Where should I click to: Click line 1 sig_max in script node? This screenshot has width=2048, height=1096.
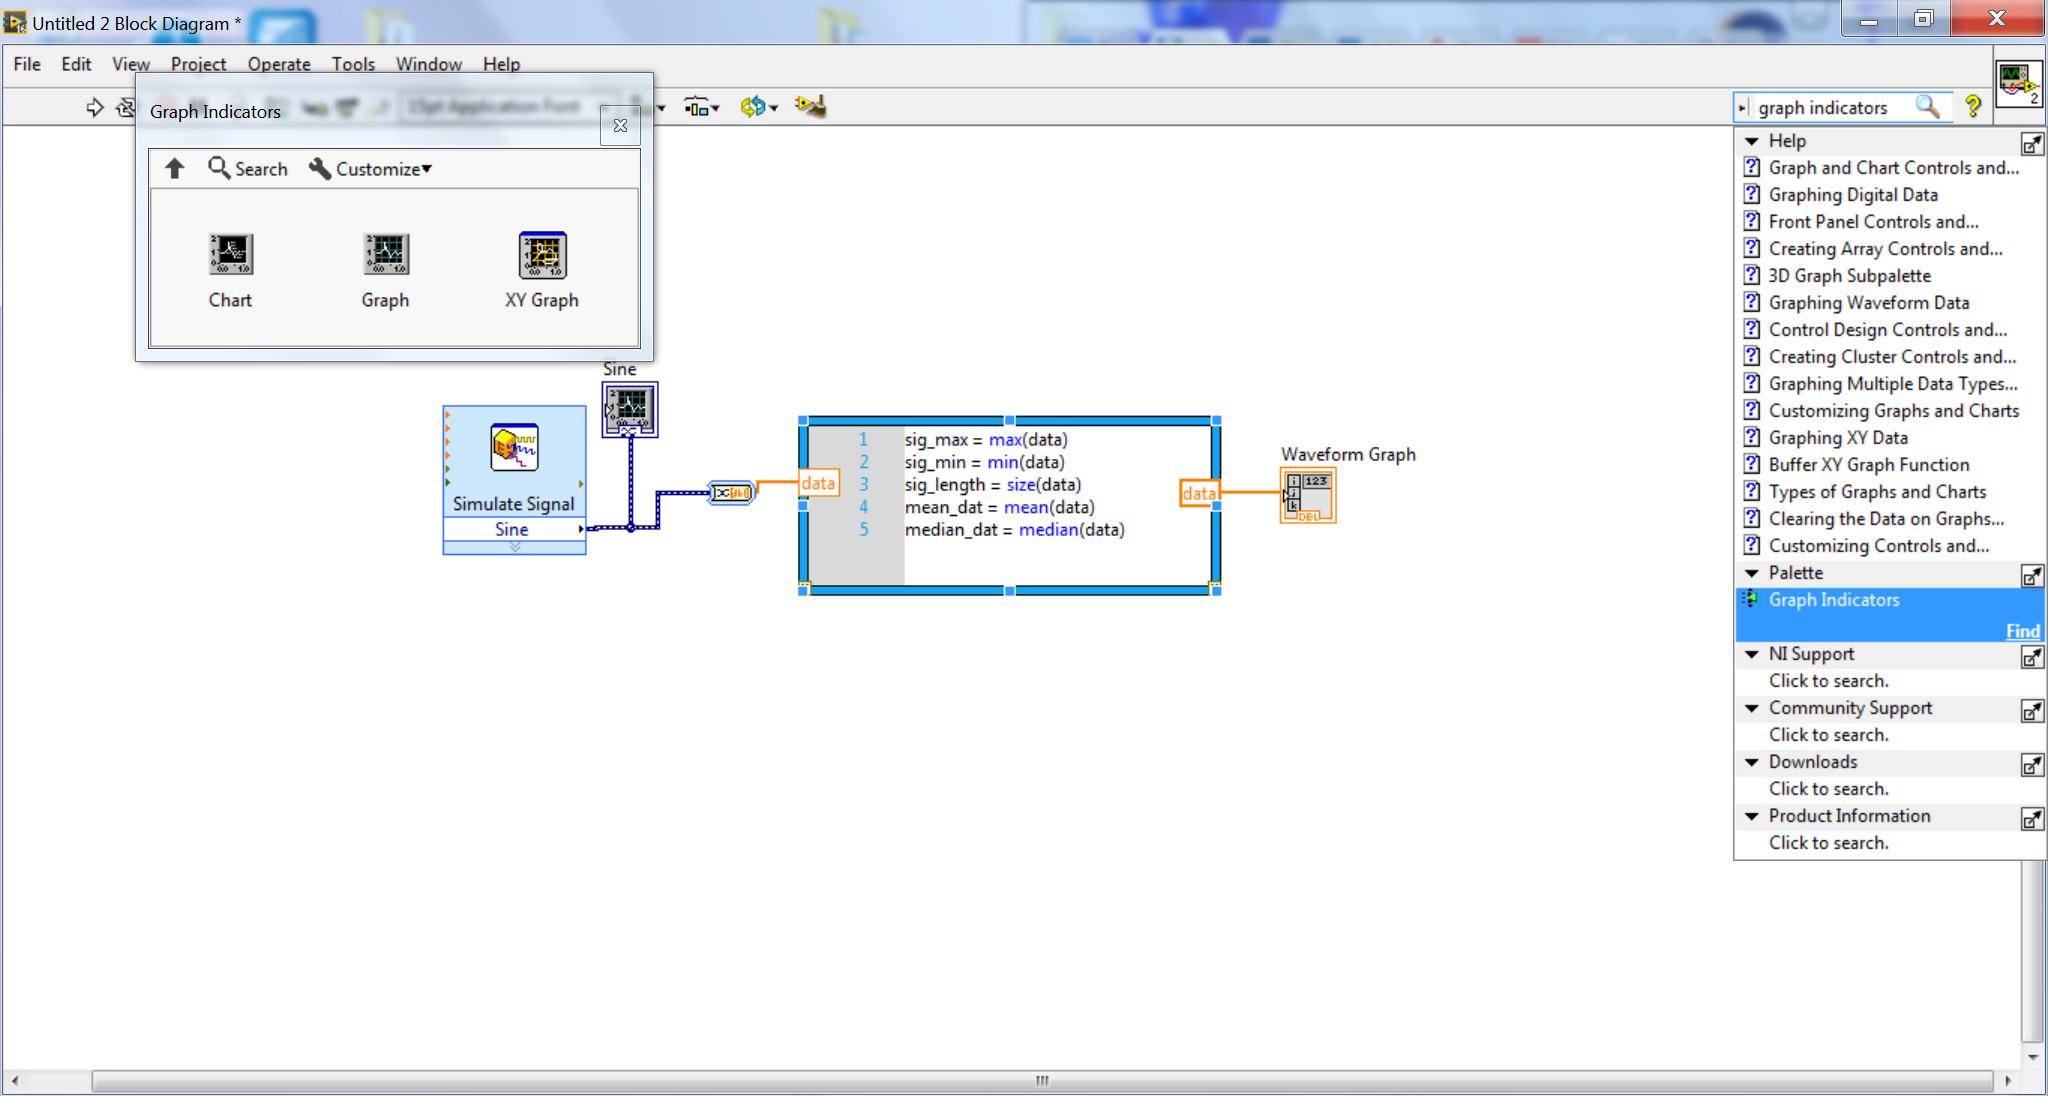click(x=986, y=440)
